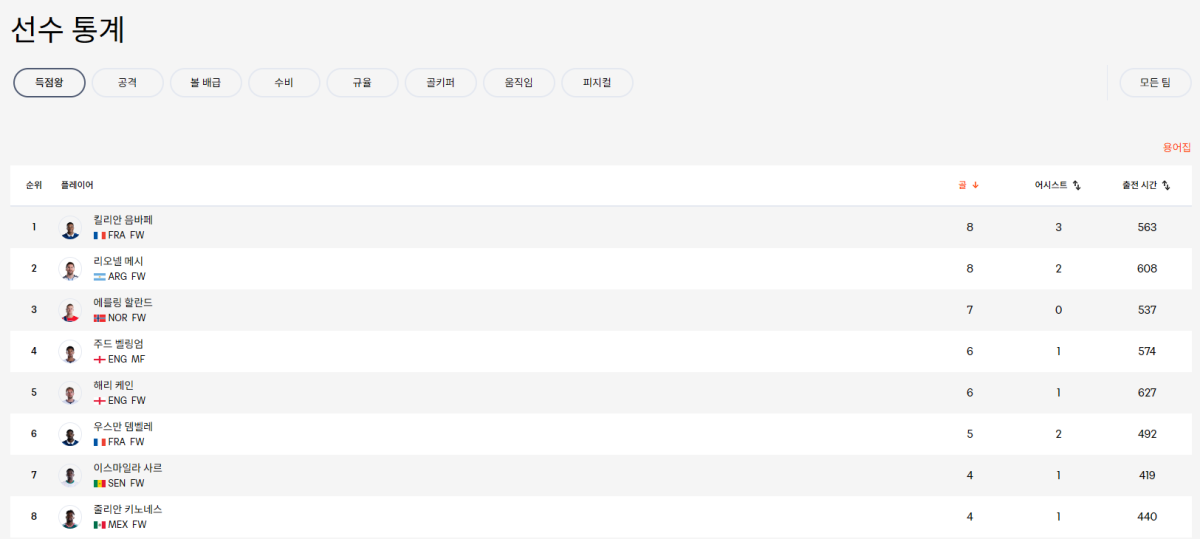The height and width of the screenshot is (539, 1200).
Task: Open 리오넬 메시 player avatar
Action: [70, 269]
